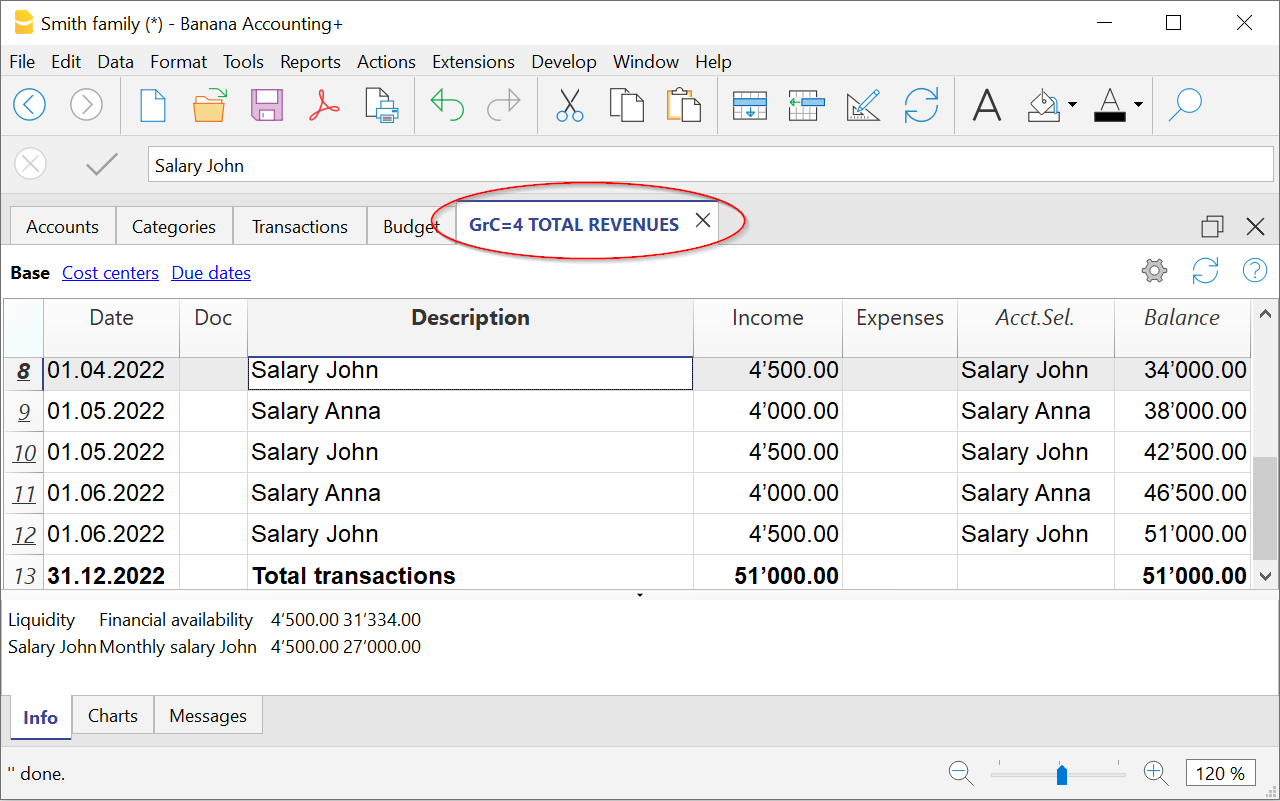Open the Find magnifier icon
1280x801 pixels.
pyautogui.click(x=1185, y=104)
